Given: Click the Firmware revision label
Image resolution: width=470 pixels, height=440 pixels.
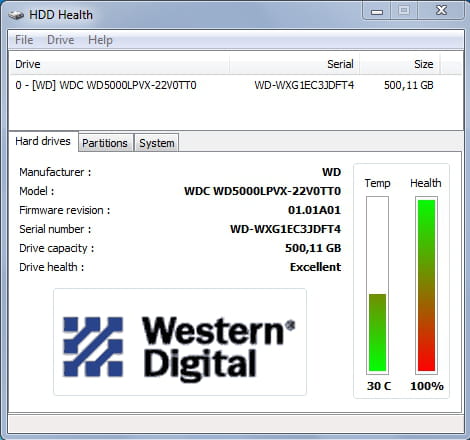Looking at the screenshot, I should point(65,210).
